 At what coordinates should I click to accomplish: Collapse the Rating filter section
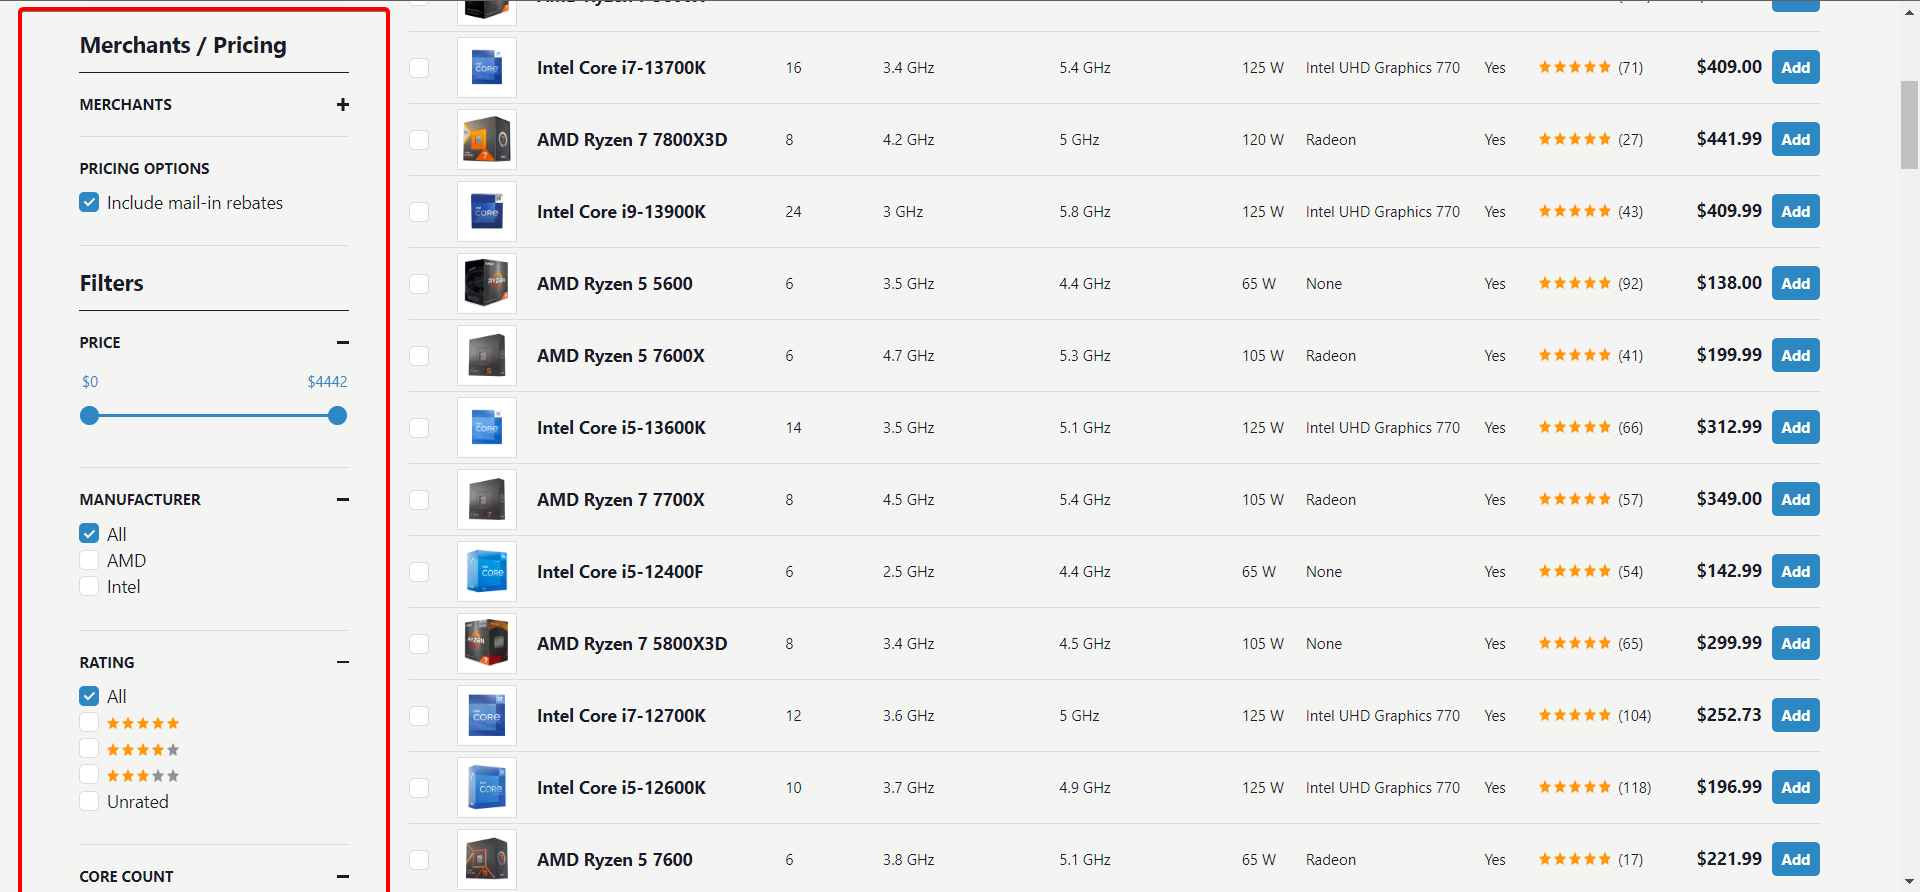click(343, 663)
